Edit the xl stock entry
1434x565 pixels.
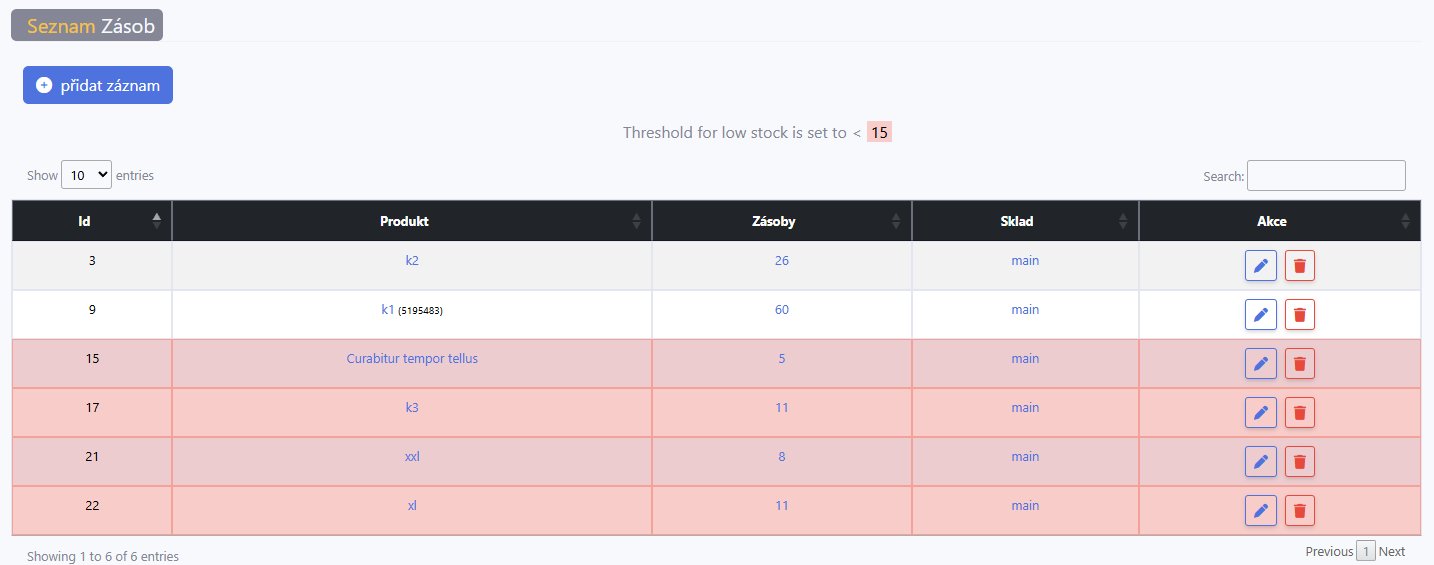[x=1260, y=511]
